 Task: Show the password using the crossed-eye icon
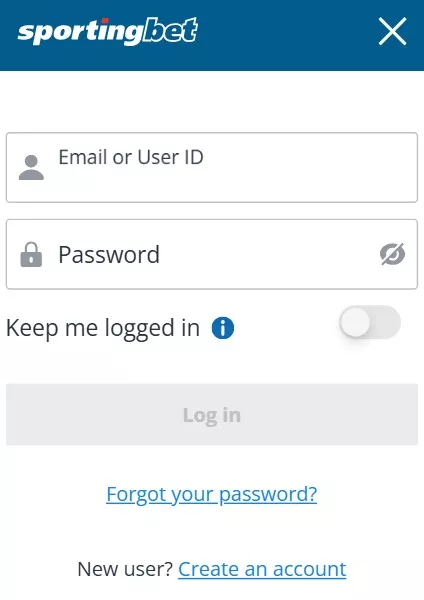(x=392, y=254)
